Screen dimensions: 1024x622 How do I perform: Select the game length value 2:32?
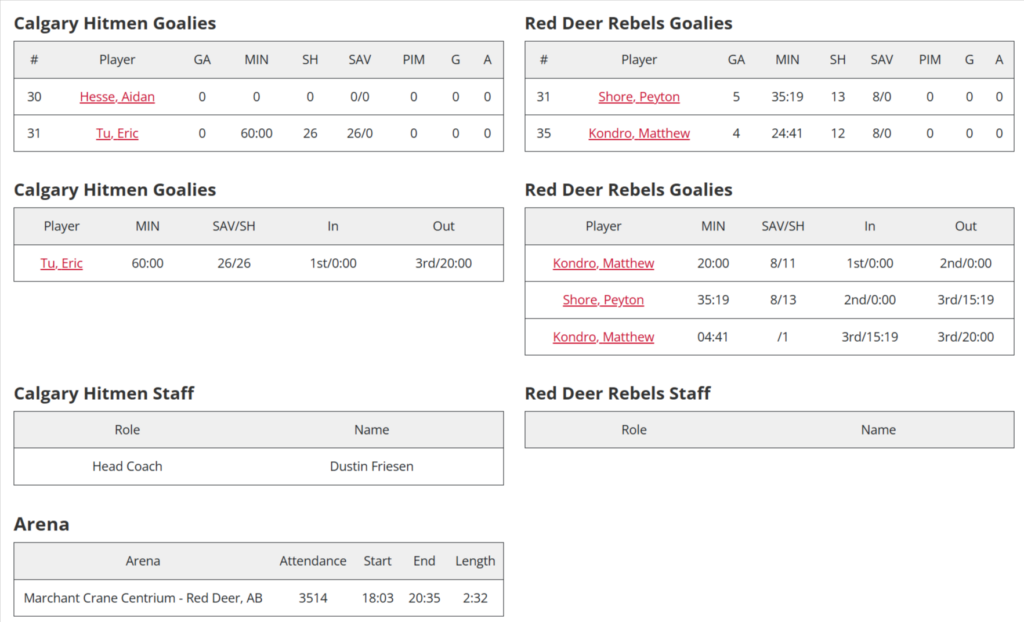[x=475, y=598]
